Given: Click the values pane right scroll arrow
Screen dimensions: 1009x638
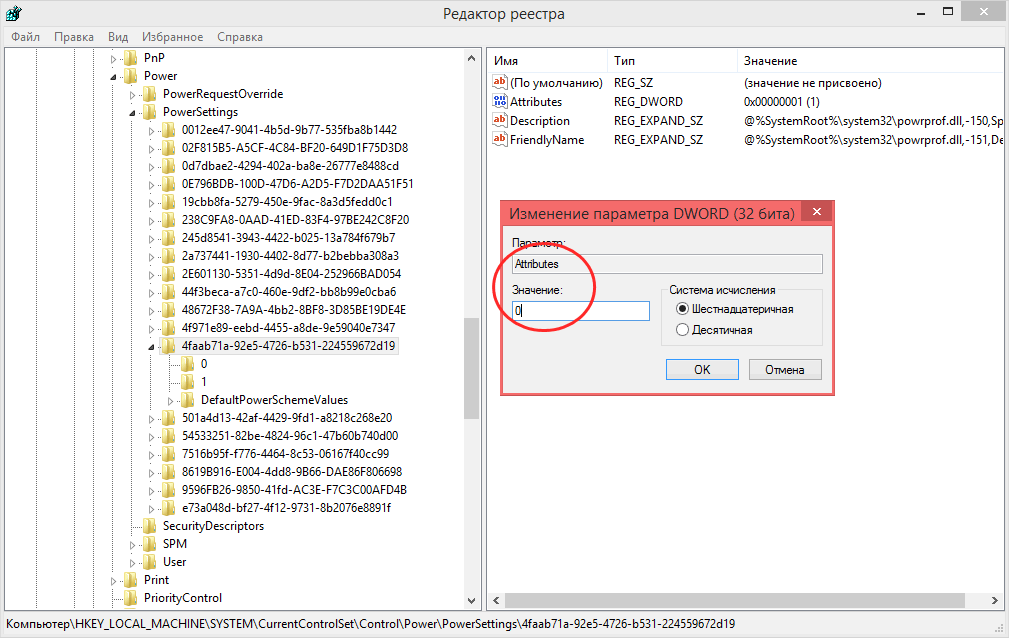Looking at the screenshot, I should [994, 600].
